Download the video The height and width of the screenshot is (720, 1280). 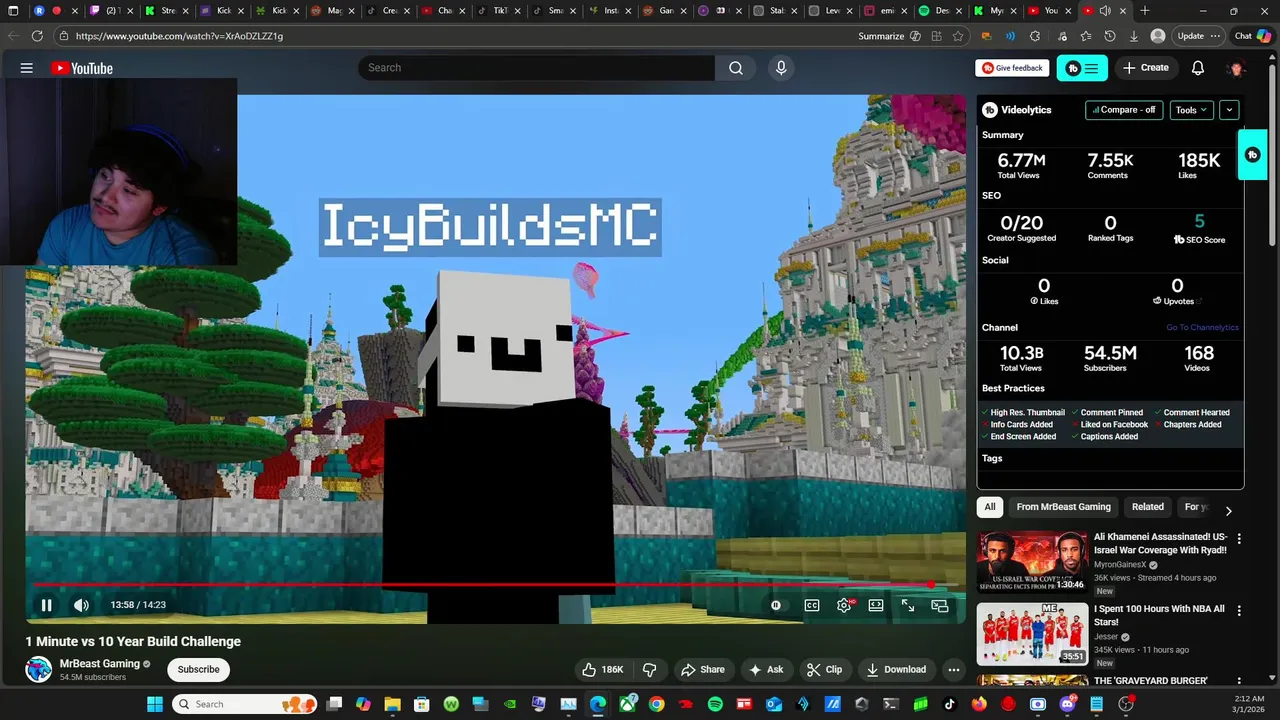point(896,669)
